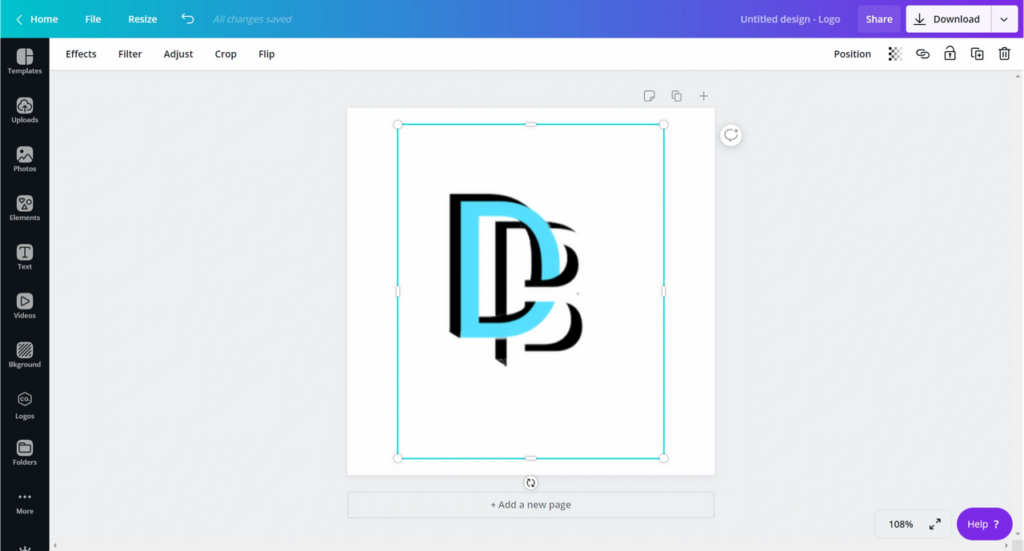The height and width of the screenshot is (551, 1024).
Task: Delete the selected element with trash icon
Action: (x=1004, y=54)
